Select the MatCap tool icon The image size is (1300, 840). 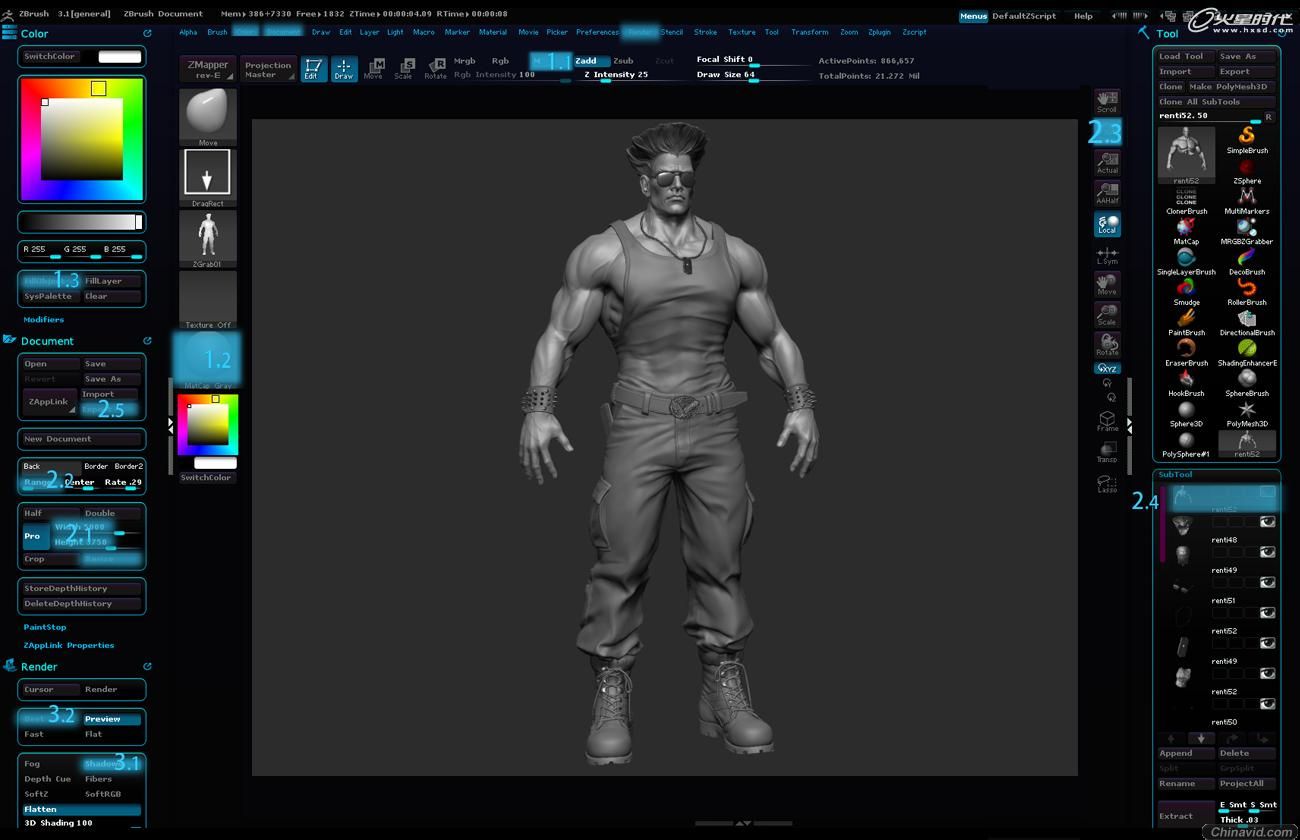(1186, 229)
